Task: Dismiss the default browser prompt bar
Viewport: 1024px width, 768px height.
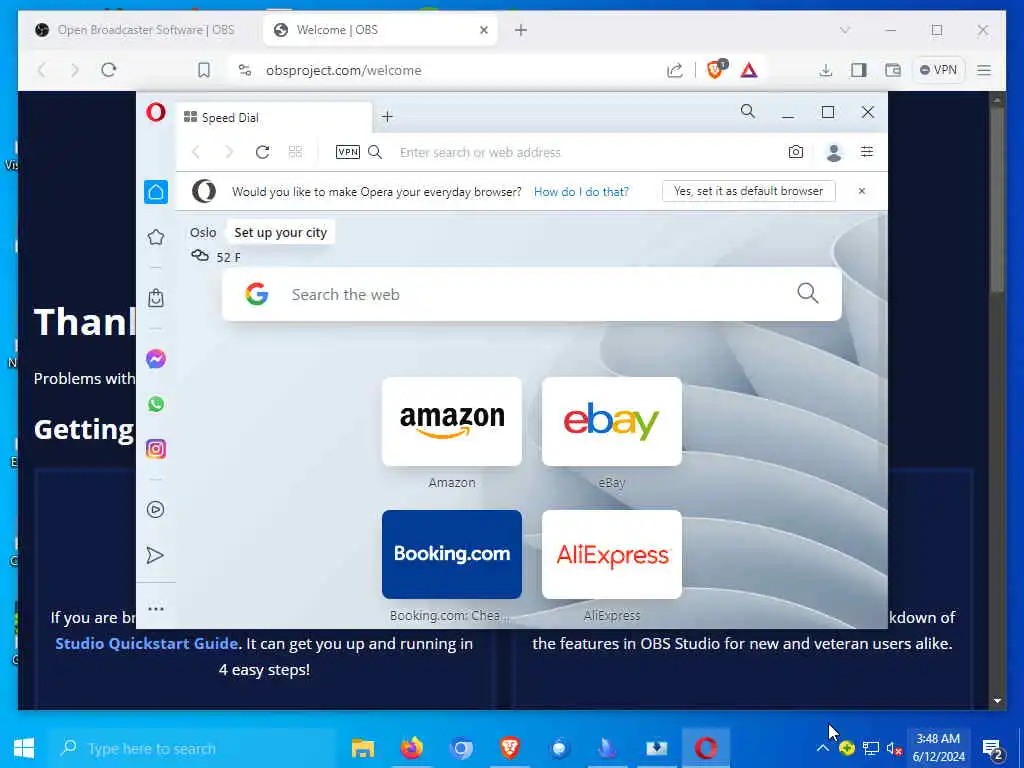Action: click(861, 191)
